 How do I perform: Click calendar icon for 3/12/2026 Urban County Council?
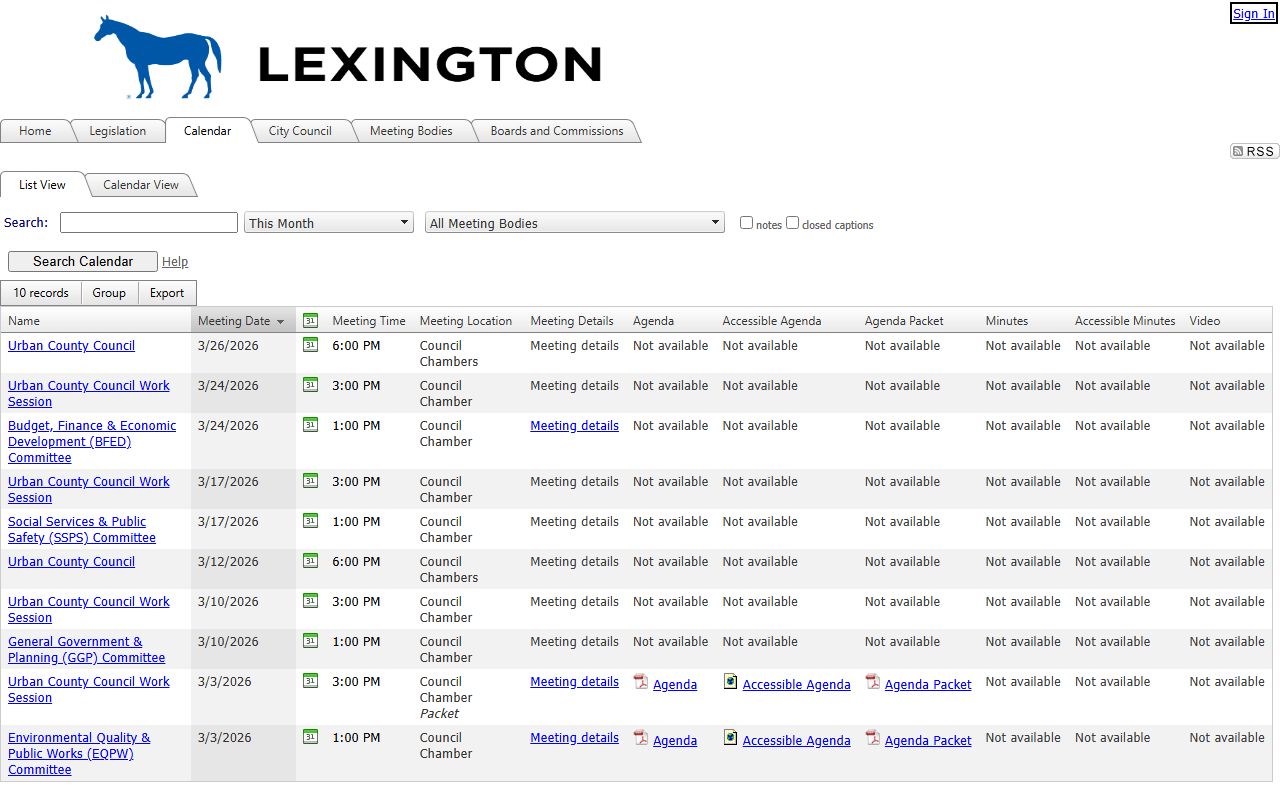click(310, 561)
